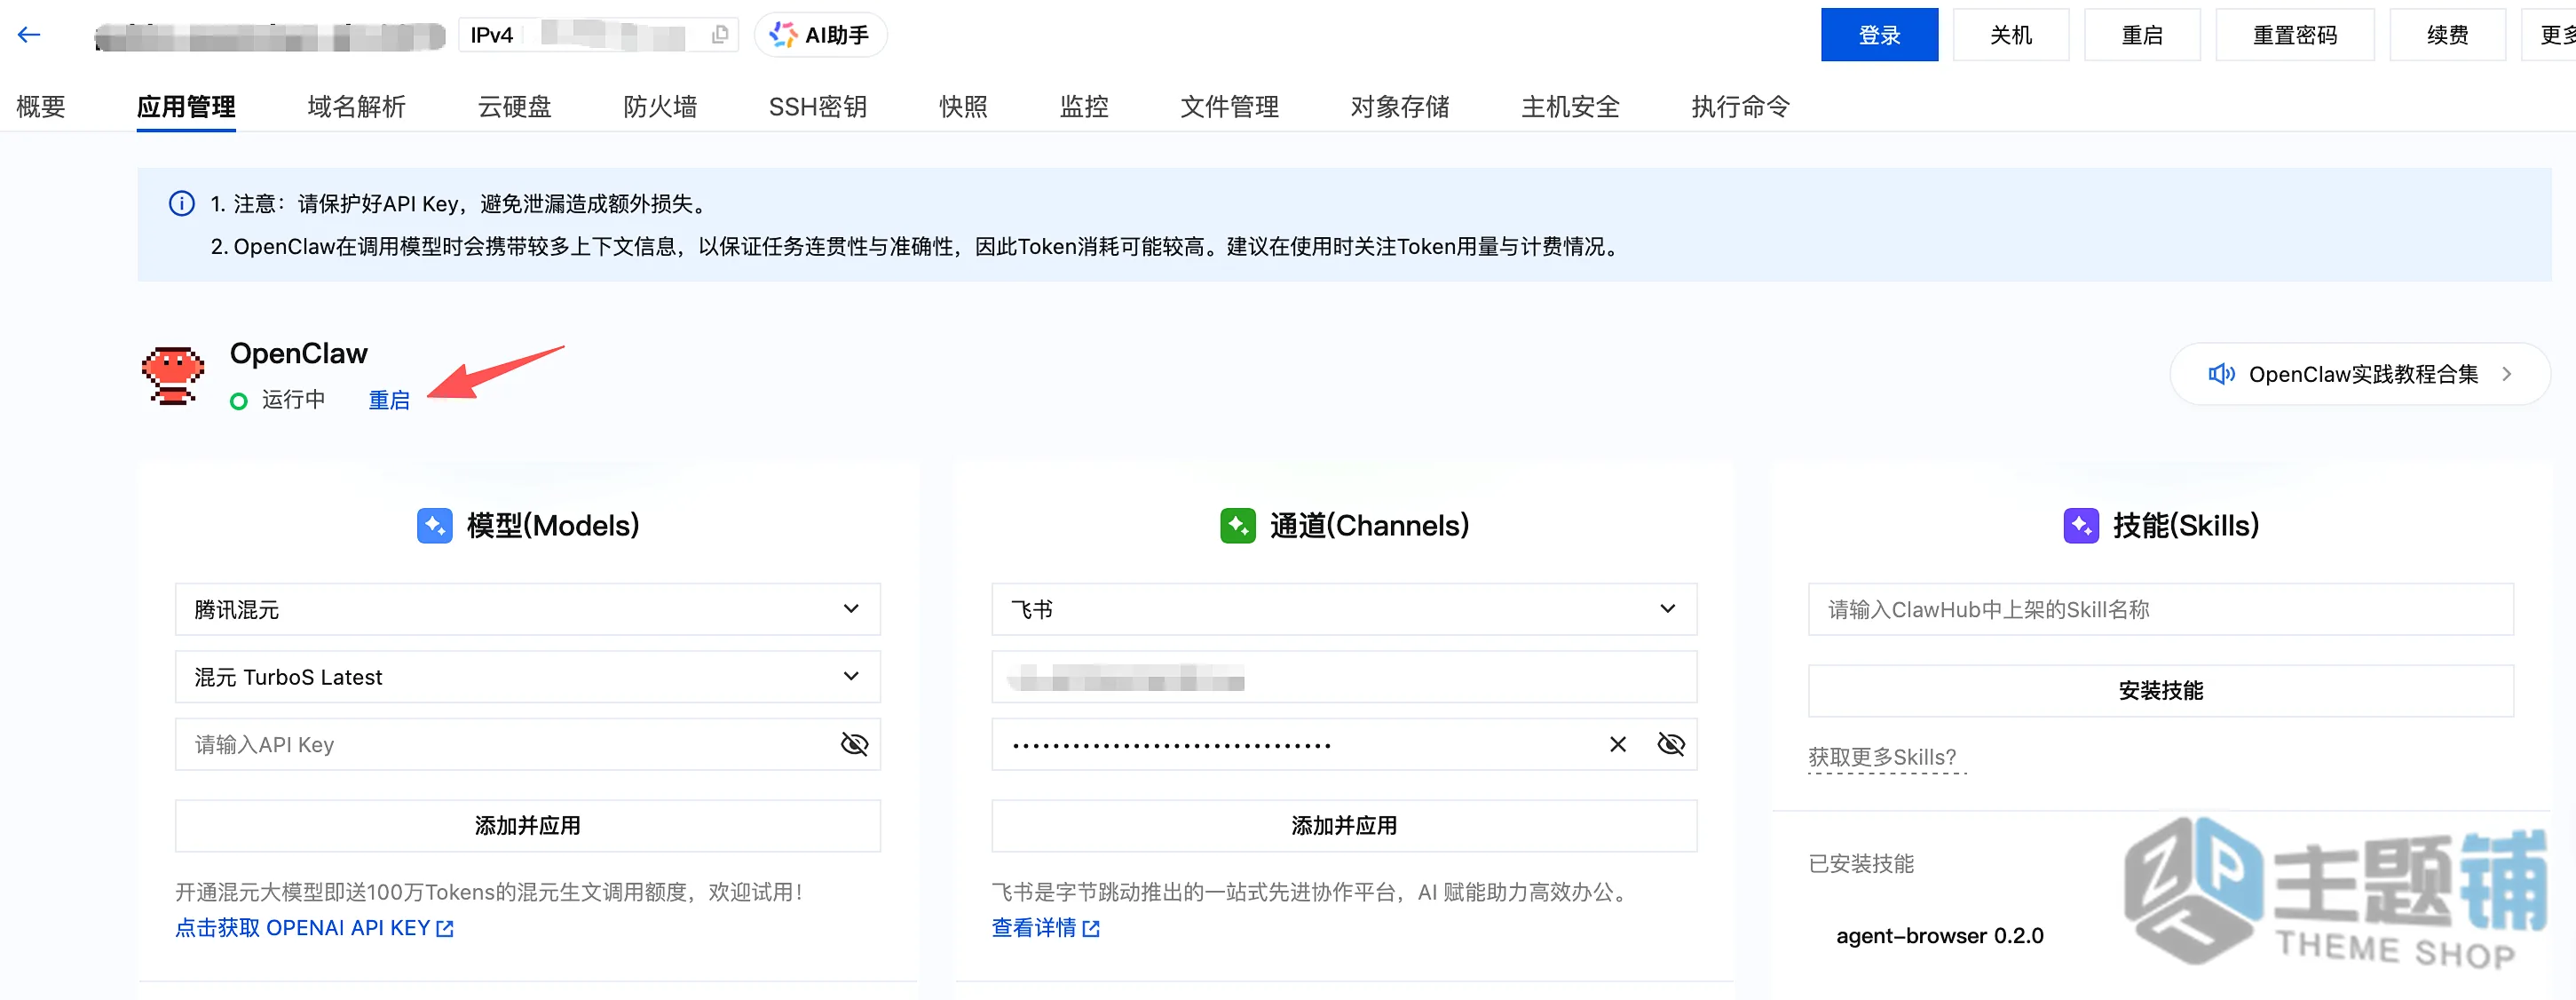Click agent-browser 0.2.0 installed skill

pos(1939,936)
